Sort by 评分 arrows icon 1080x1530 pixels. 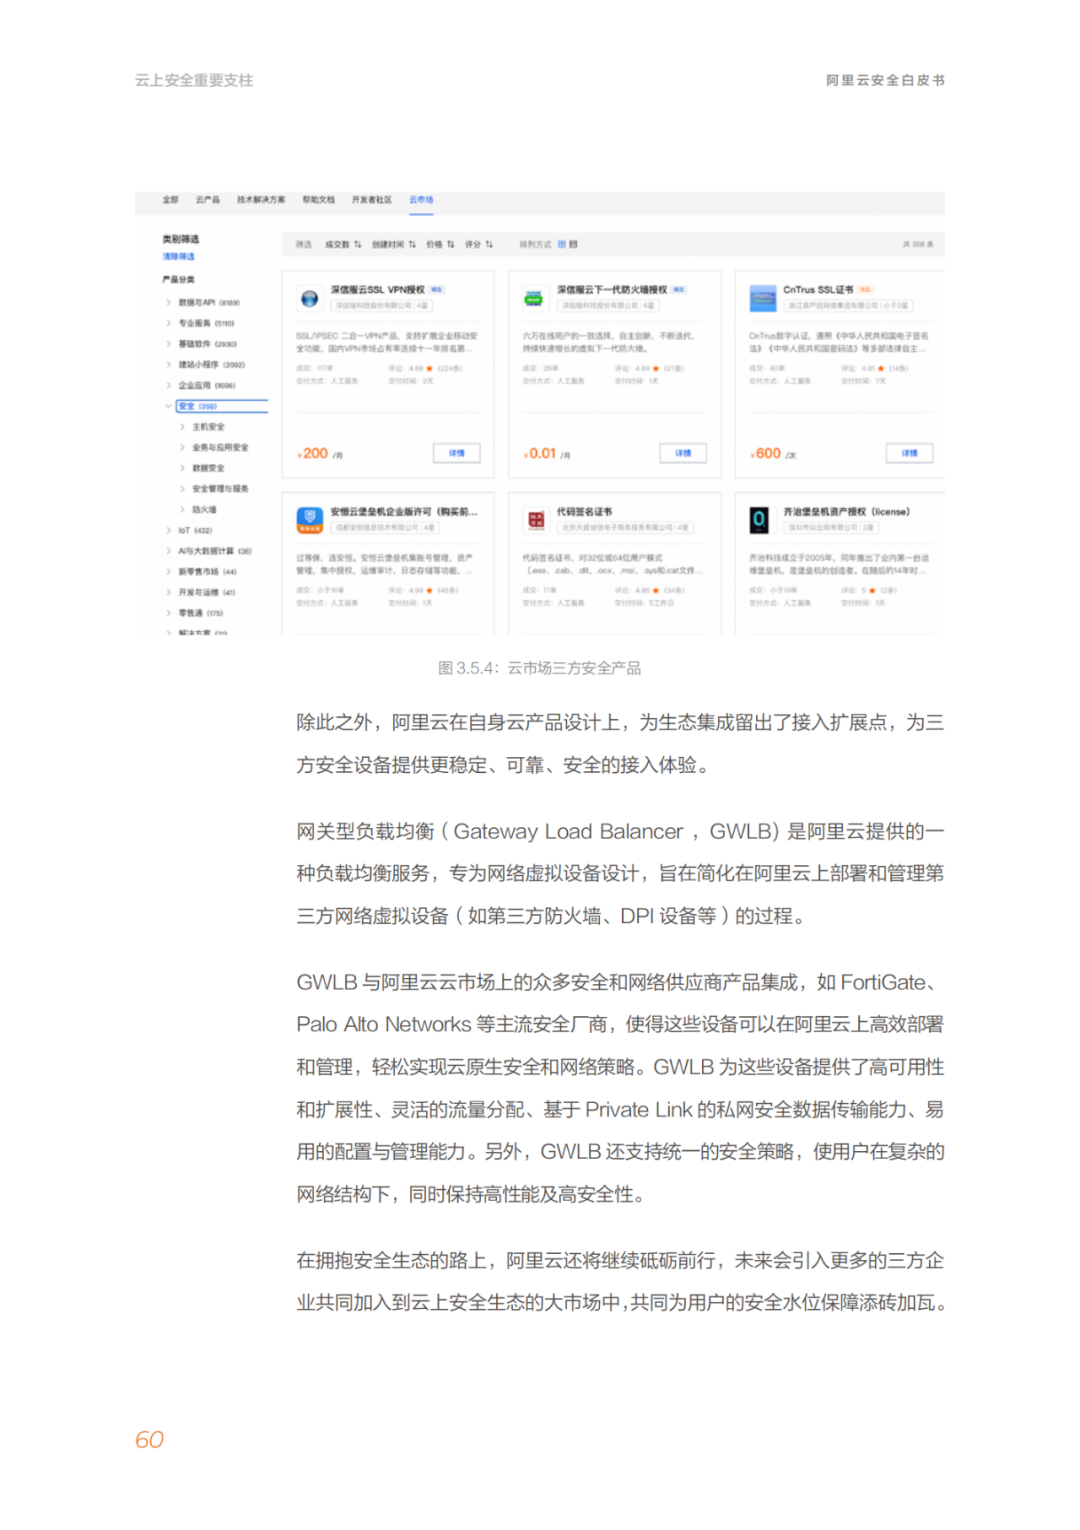click(489, 244)
